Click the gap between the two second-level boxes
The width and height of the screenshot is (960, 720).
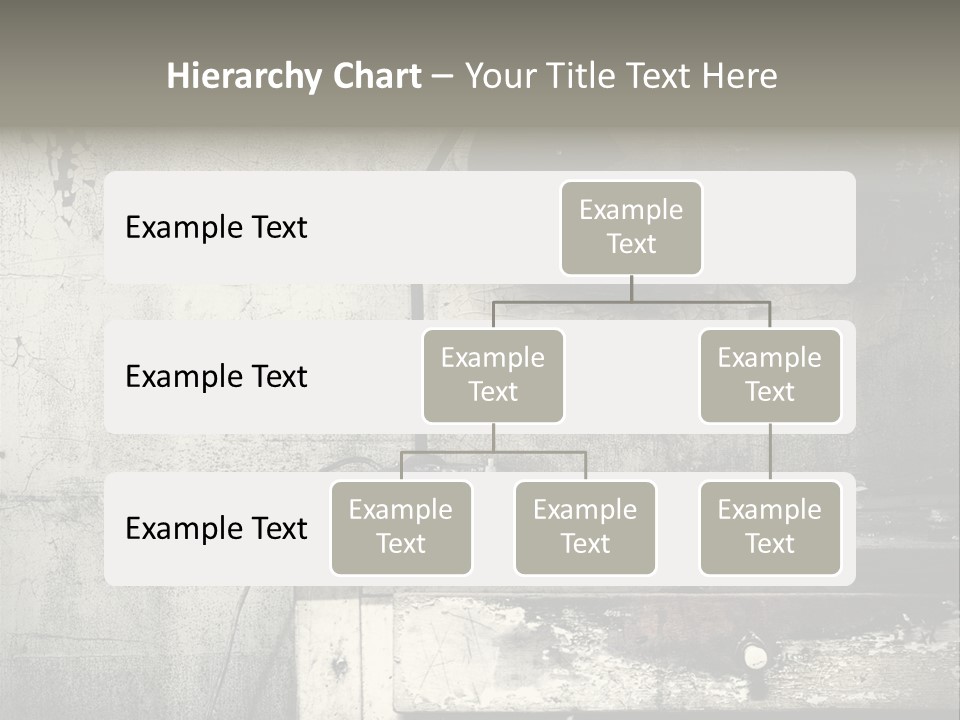point(631,377)
